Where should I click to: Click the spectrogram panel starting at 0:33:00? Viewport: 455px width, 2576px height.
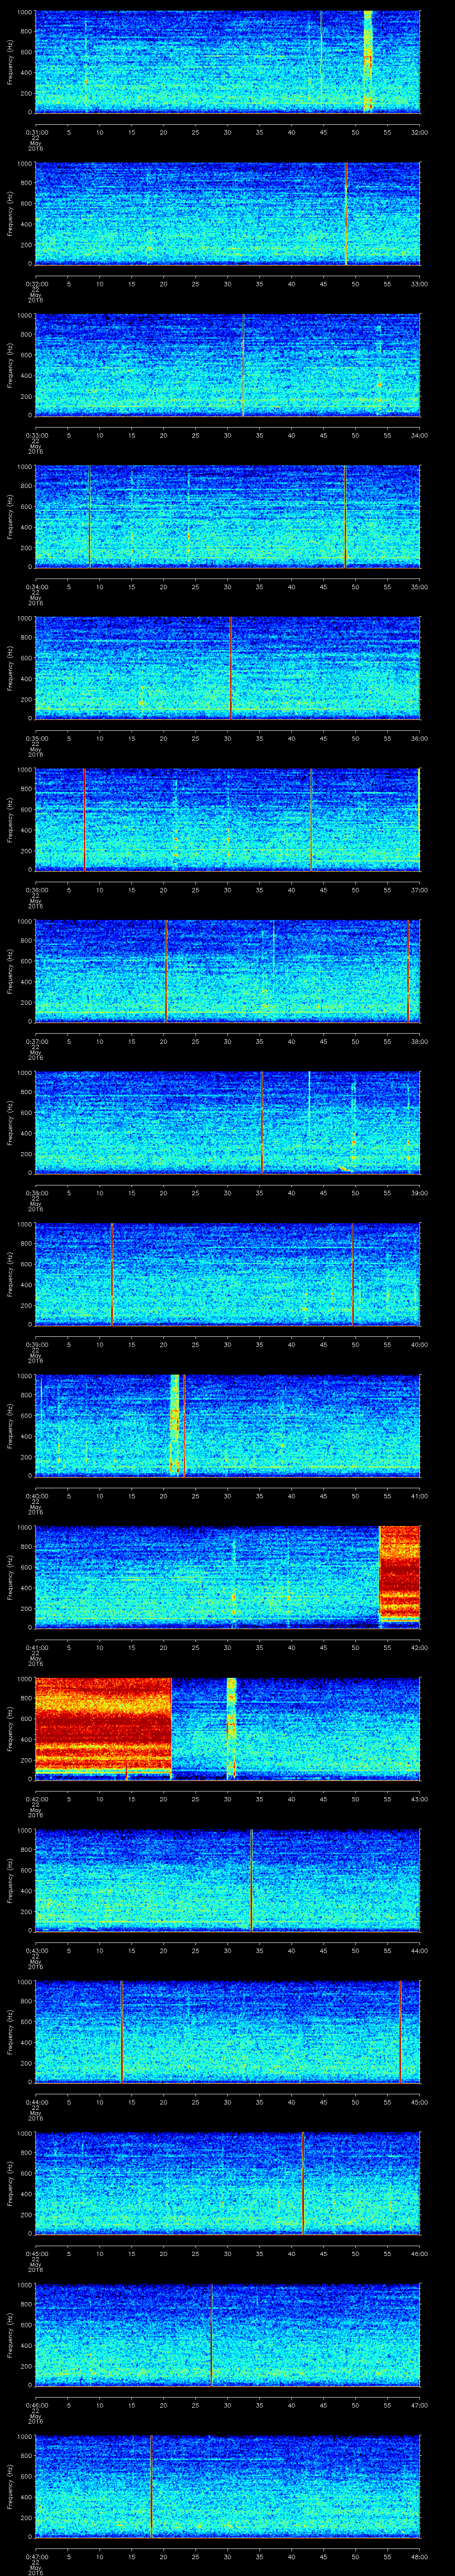(x=228, y=365)
